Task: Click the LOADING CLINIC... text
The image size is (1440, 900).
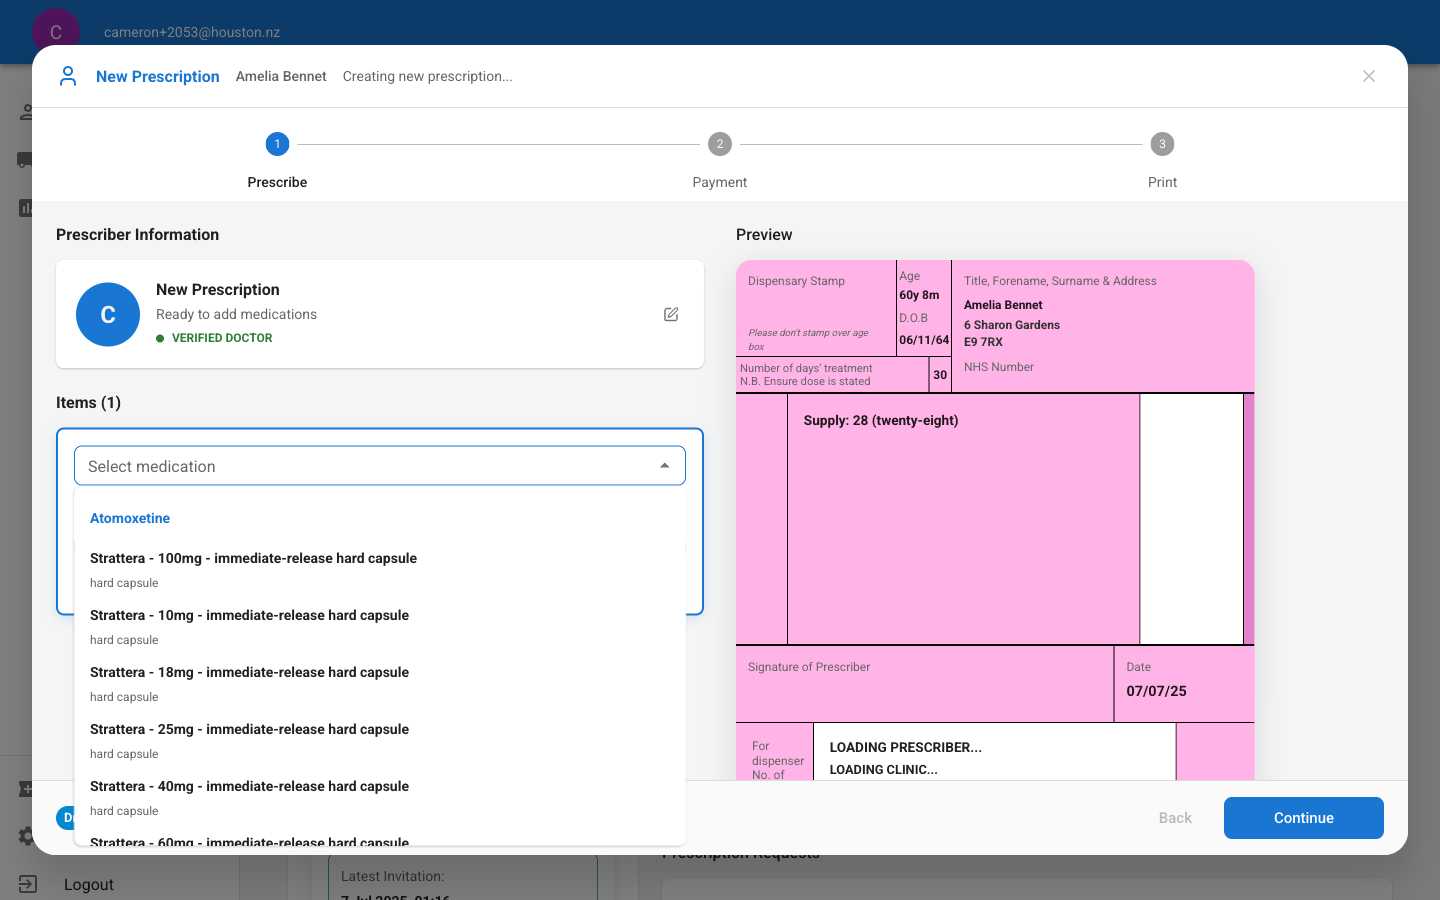Action: (x=884, y=769)
